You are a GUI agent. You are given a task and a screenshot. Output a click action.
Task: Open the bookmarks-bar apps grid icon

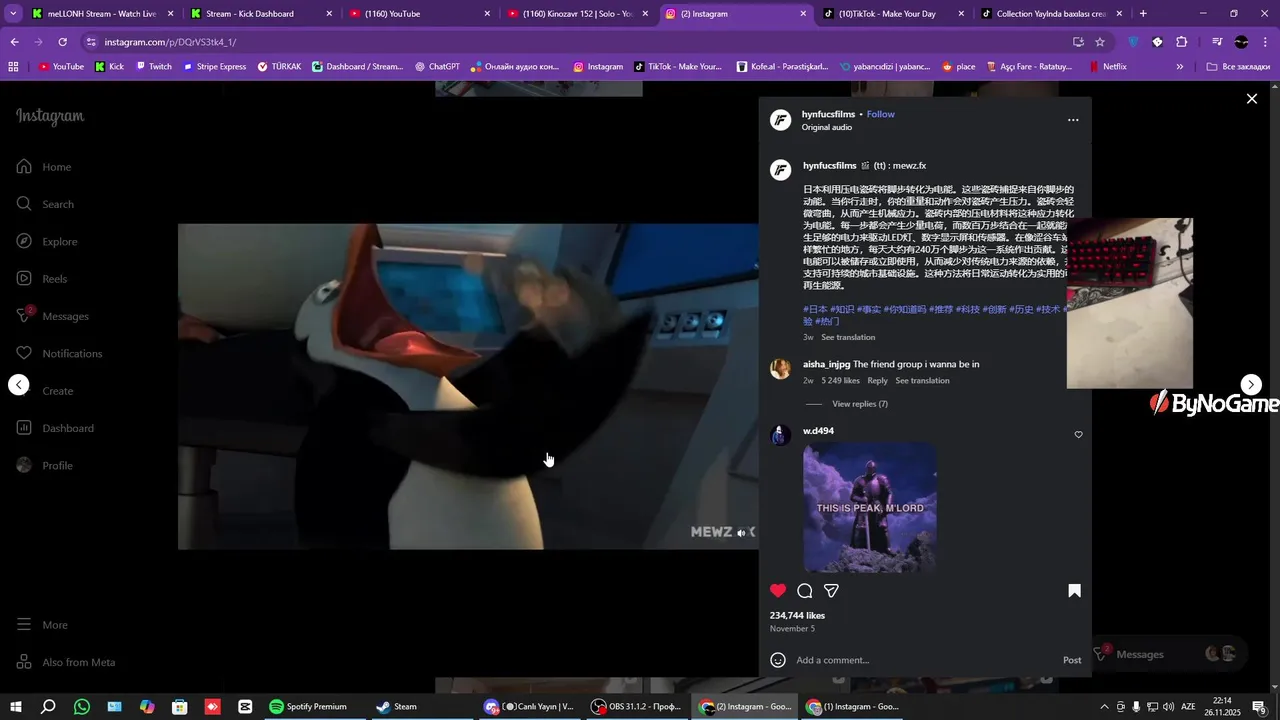pos(13,67)
